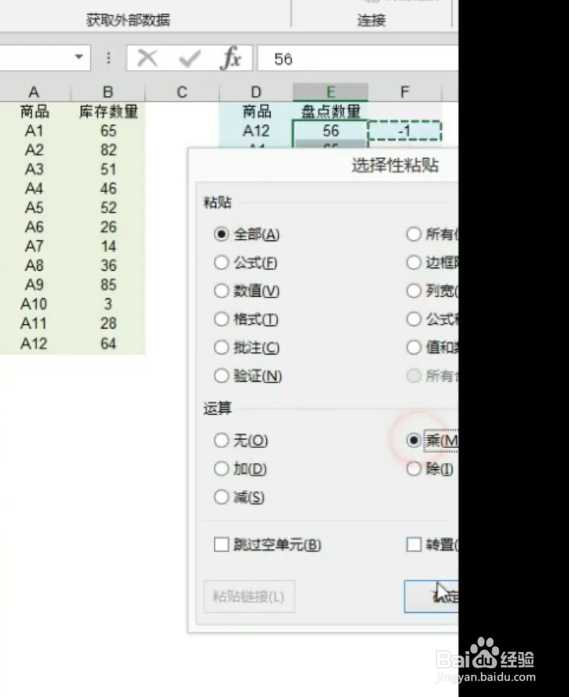Click column B header
This screenshot has width=569, height=697.
[x=108, y=92]
